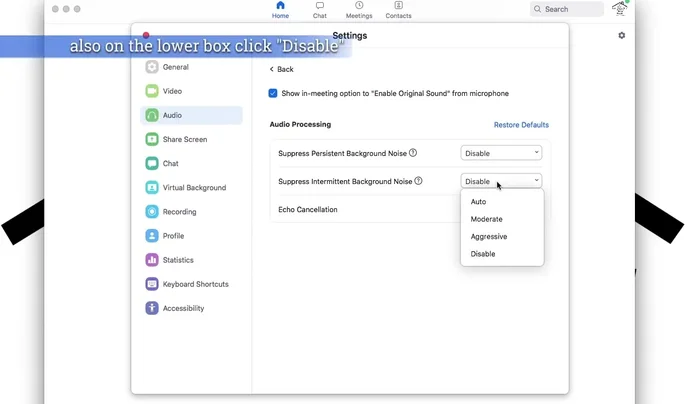Select the Keyboard Shortcuts icon
The height and width of the screenshot is (404, 700).
[x=152, y=284]
